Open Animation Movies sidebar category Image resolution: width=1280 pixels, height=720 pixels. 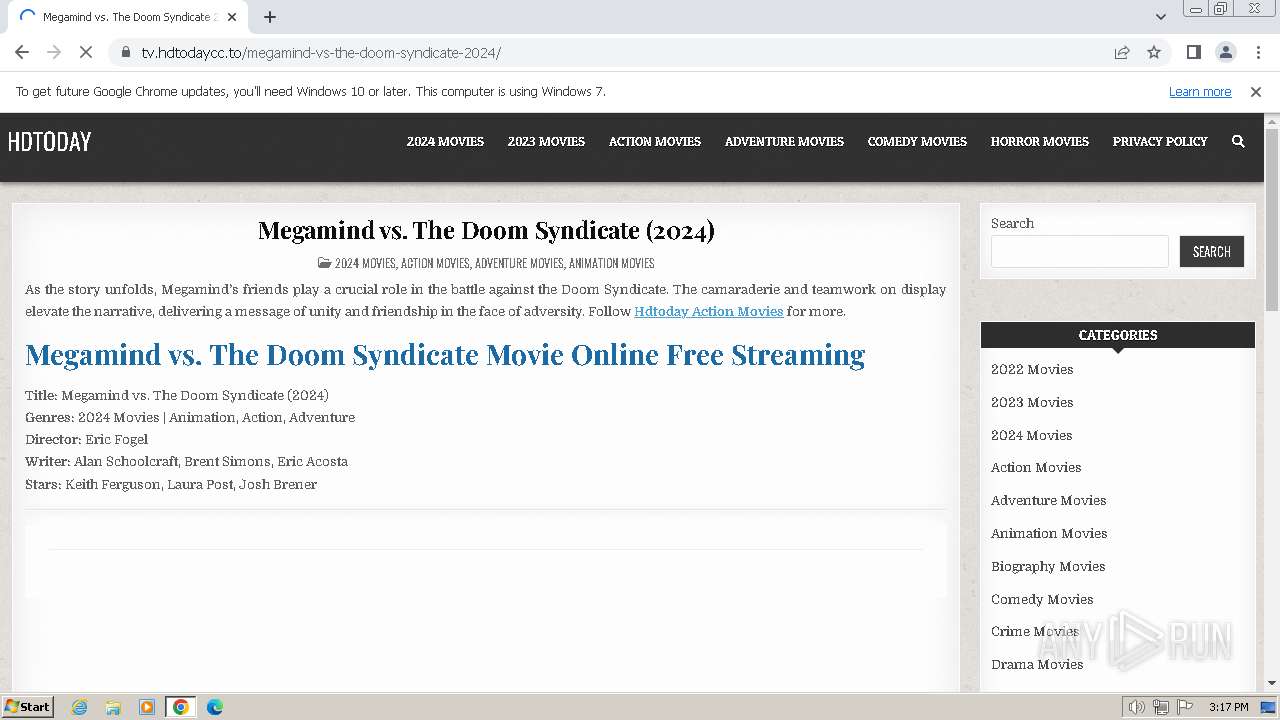click(x=1049, y=534)
